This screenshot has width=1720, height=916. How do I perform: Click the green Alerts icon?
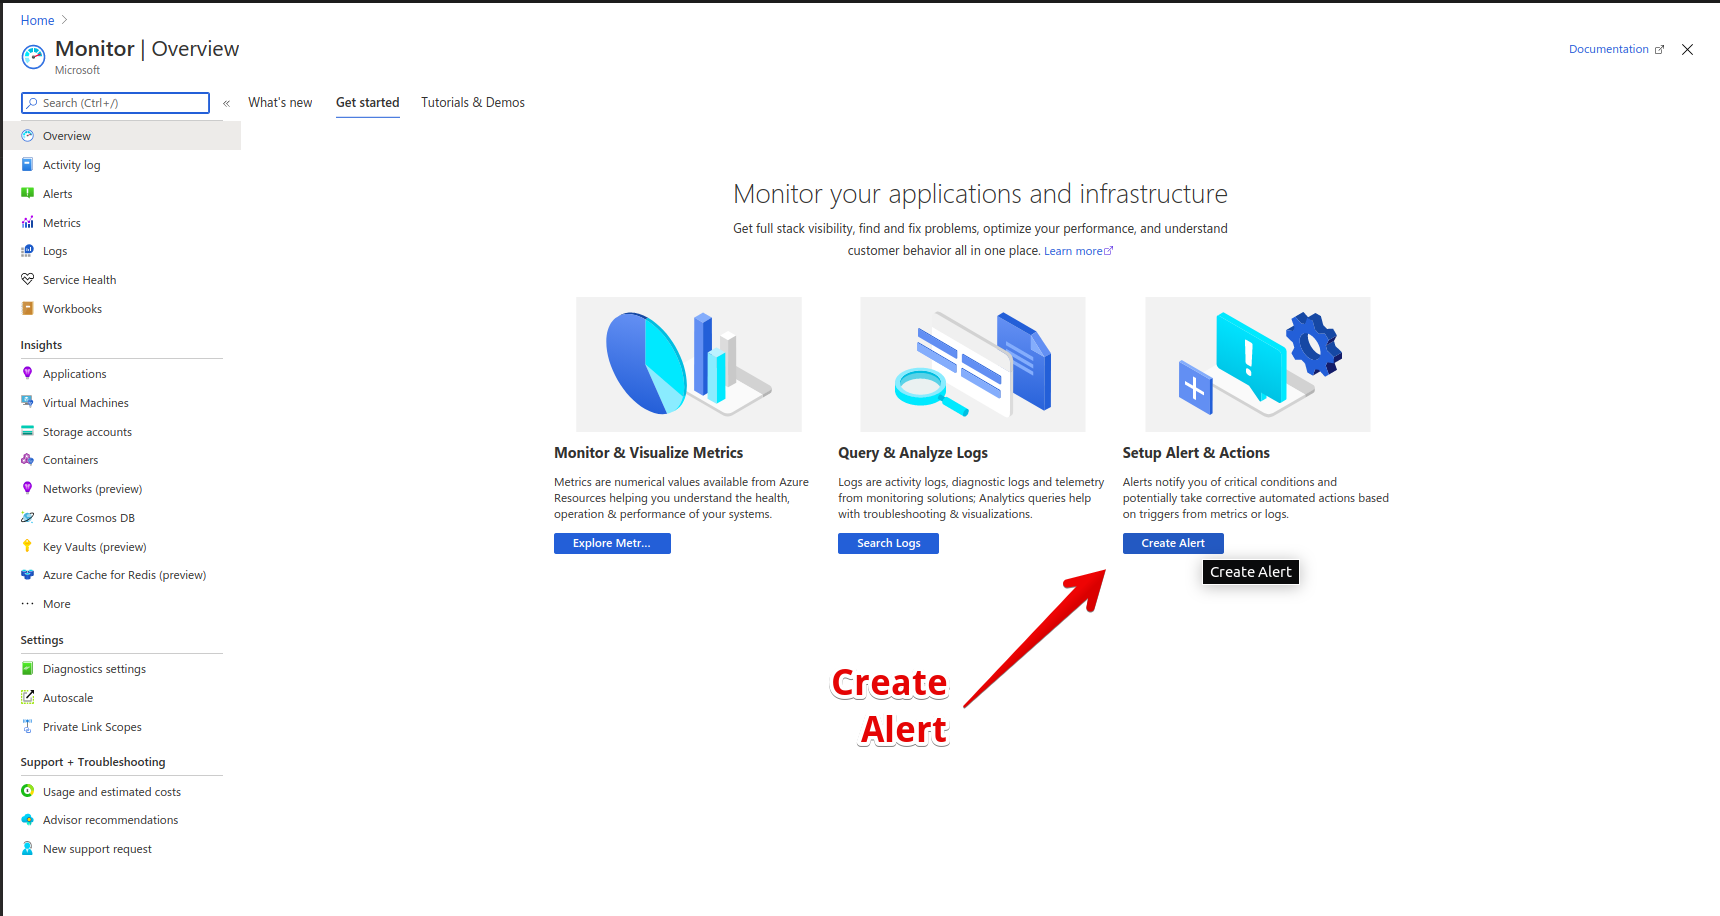point(28,194)
